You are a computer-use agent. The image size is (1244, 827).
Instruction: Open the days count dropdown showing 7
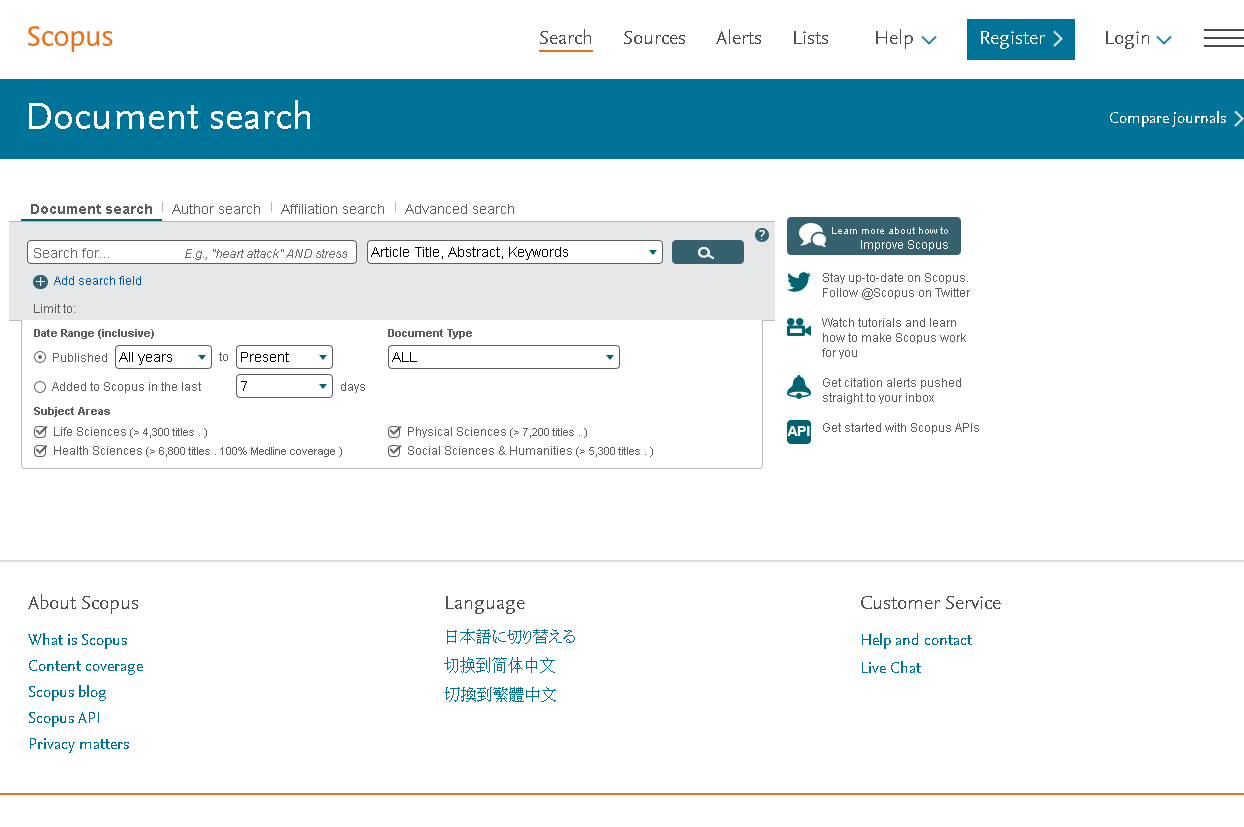click(284, 386)
